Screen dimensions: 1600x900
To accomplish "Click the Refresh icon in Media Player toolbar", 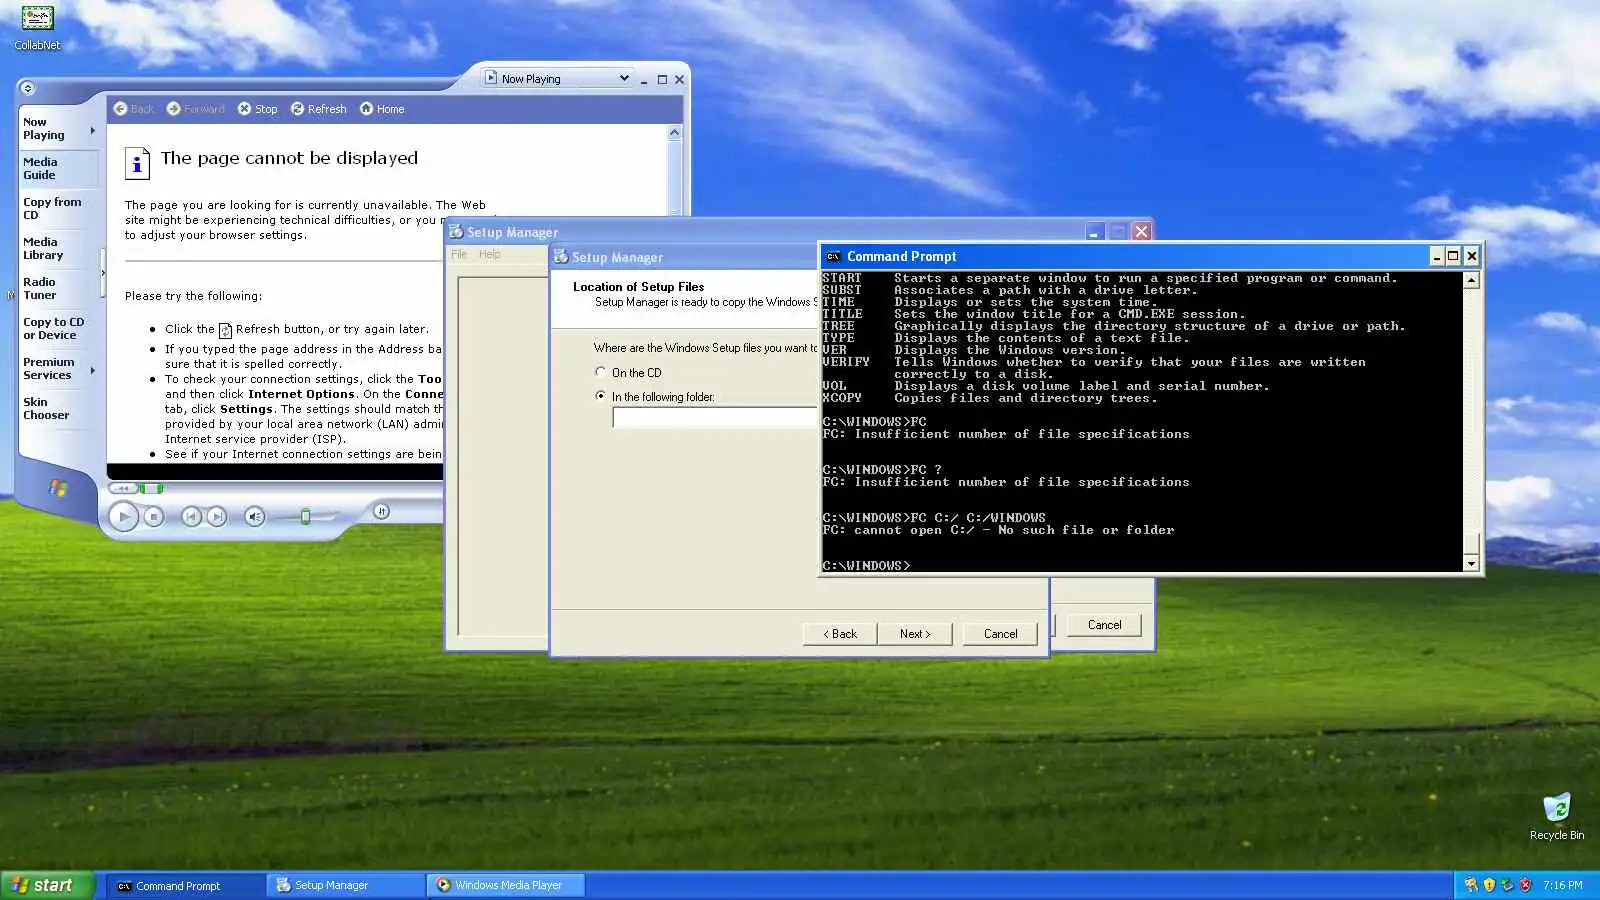I will pyautogui.click(x=297, y=109).
